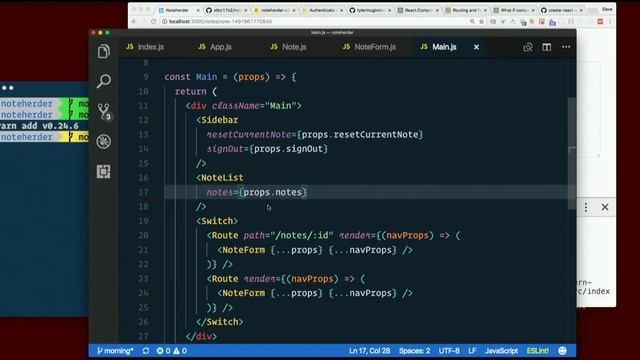Image resolution: width=640 pixels, height=360 pixels.
Task: Click the browser reload button
Action: point(153,21)
